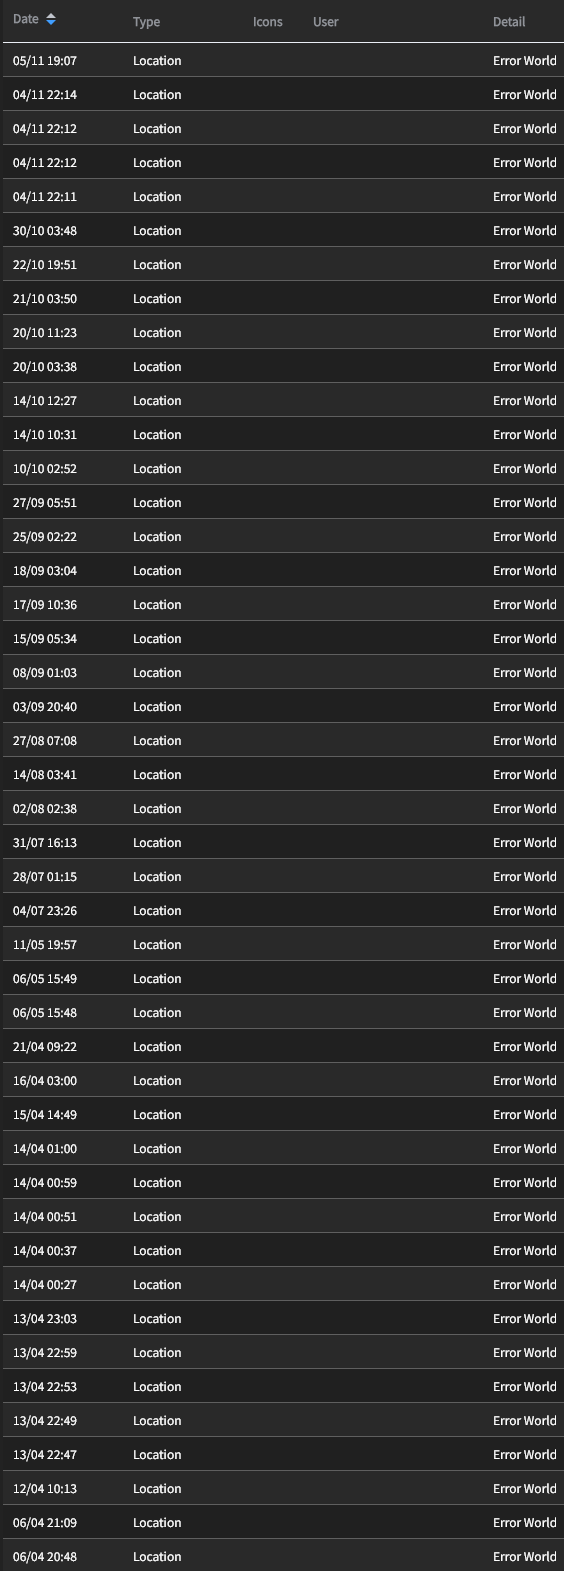
Task: Select the row dated 08/09 01:03
Action: (x=282, y=673)
